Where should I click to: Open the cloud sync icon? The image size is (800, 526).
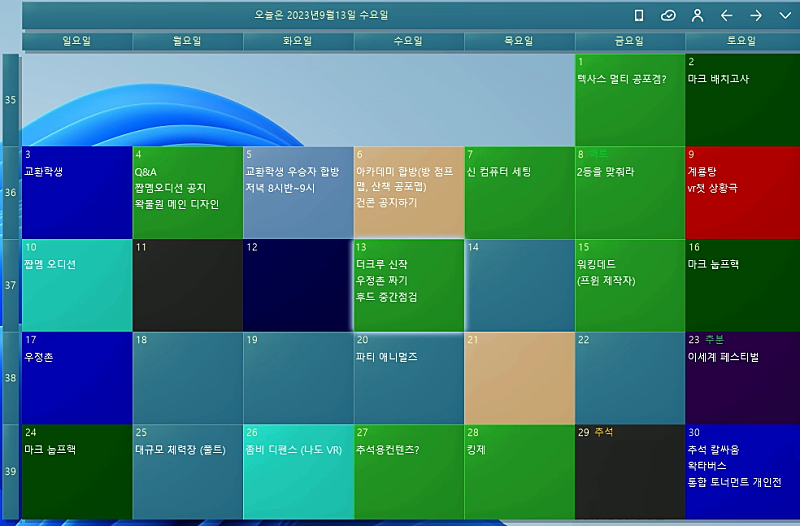[x=668, y=16]
